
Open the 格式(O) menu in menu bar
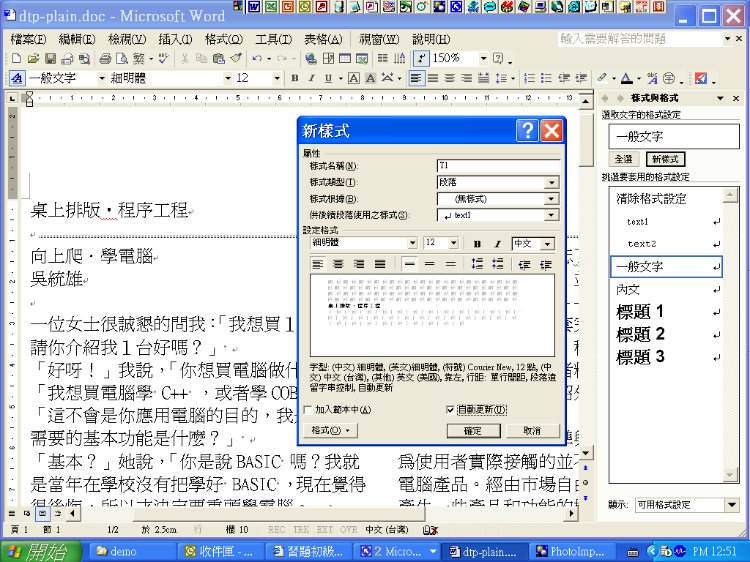224,39
